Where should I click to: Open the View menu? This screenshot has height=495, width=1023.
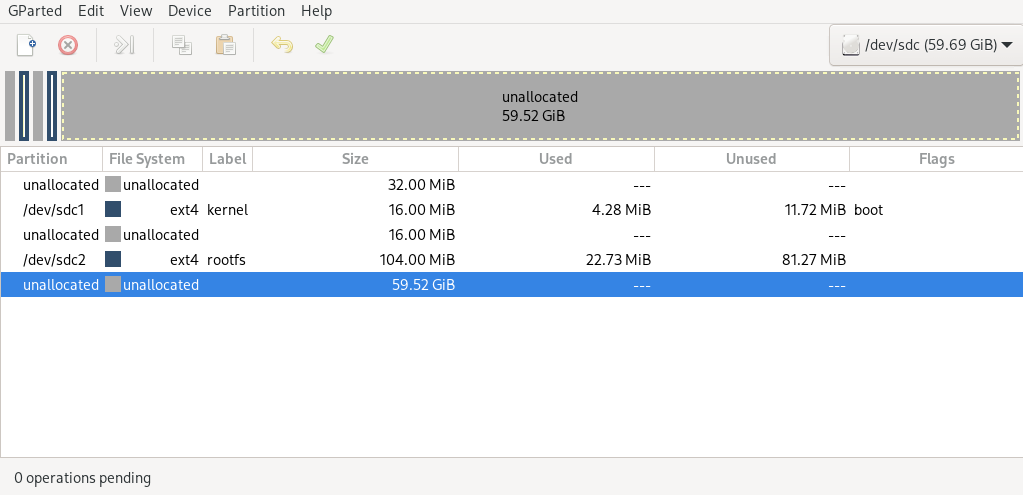[x=136, y=11]
